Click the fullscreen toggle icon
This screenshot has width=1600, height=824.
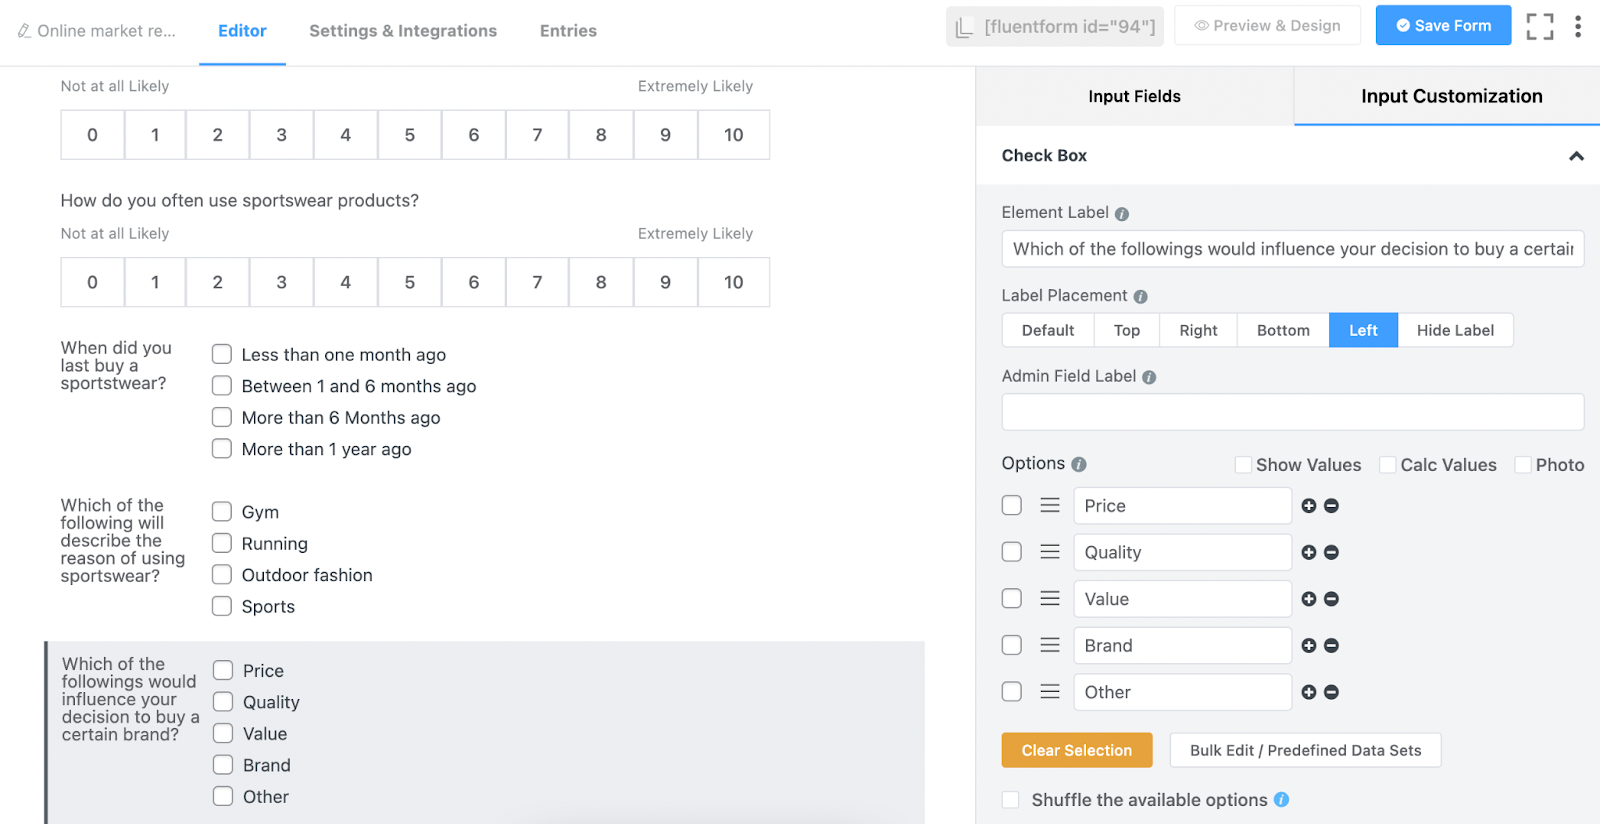pos(1540,26)
